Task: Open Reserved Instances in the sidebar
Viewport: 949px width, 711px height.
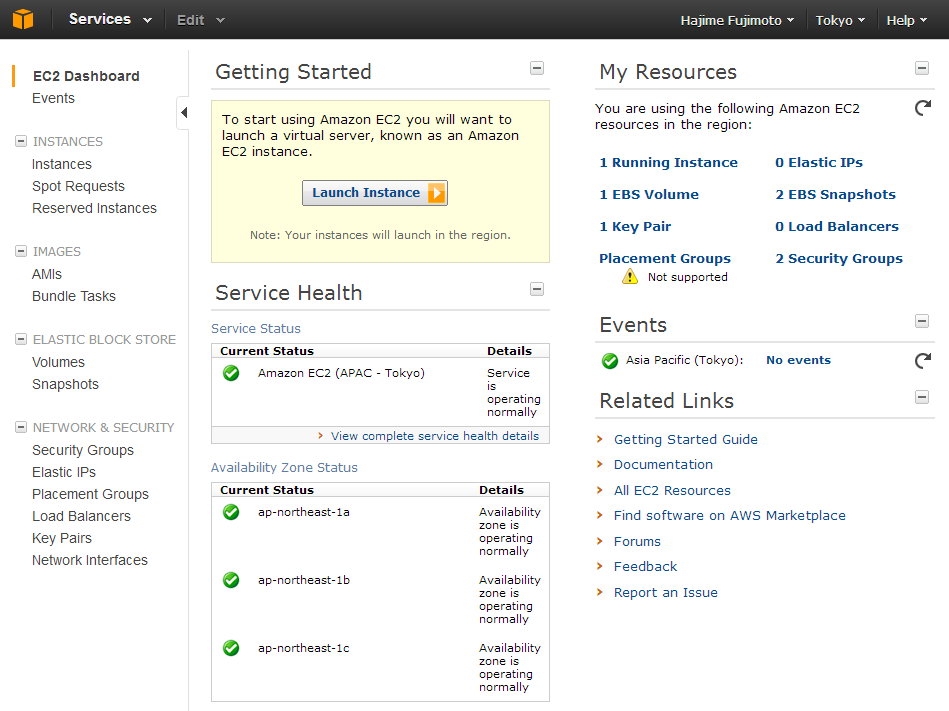Action: coord(94,208)
